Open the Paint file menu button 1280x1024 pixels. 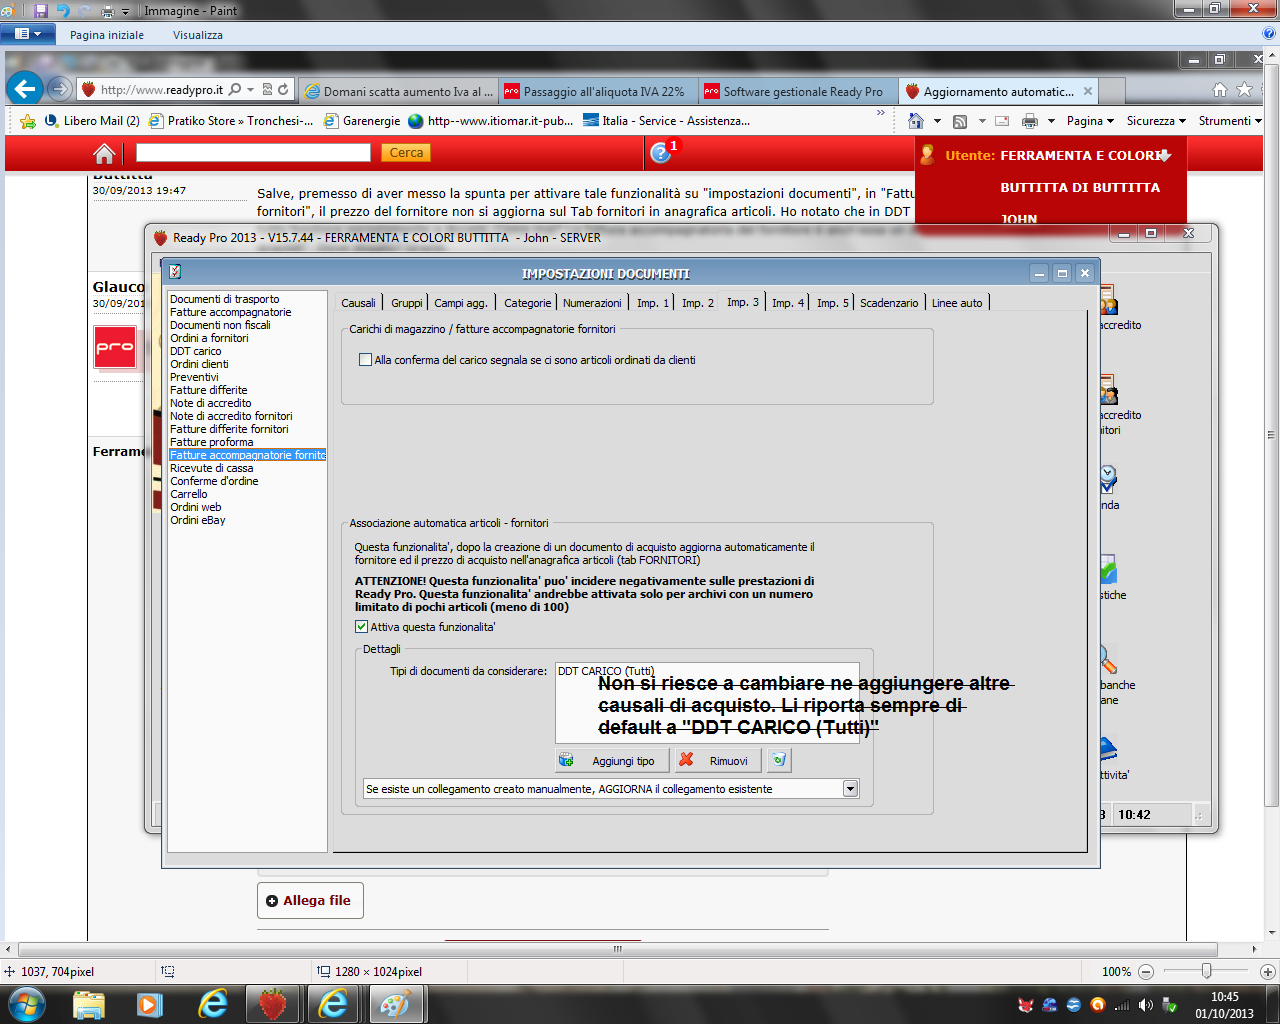pos(27,34)
